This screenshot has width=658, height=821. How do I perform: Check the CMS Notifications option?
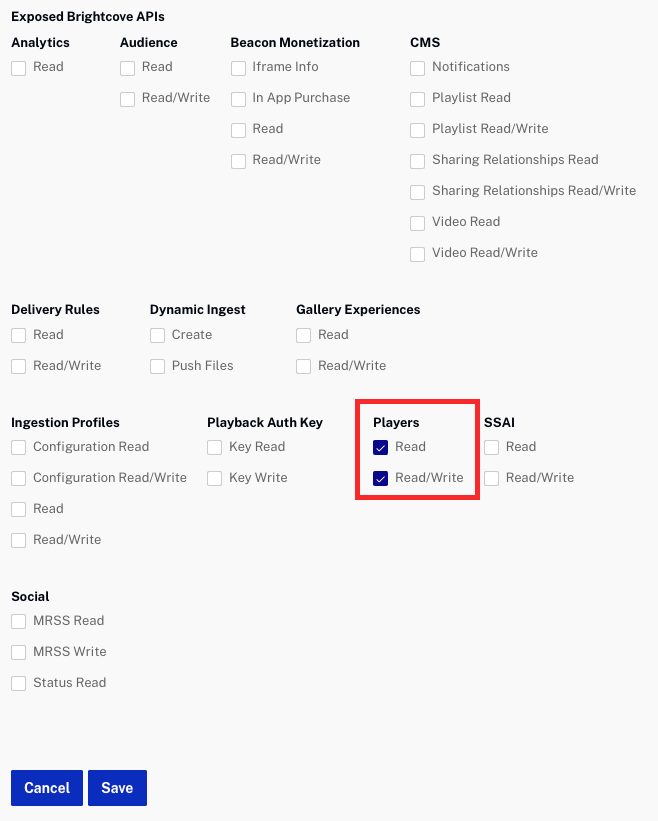point(418,68)
